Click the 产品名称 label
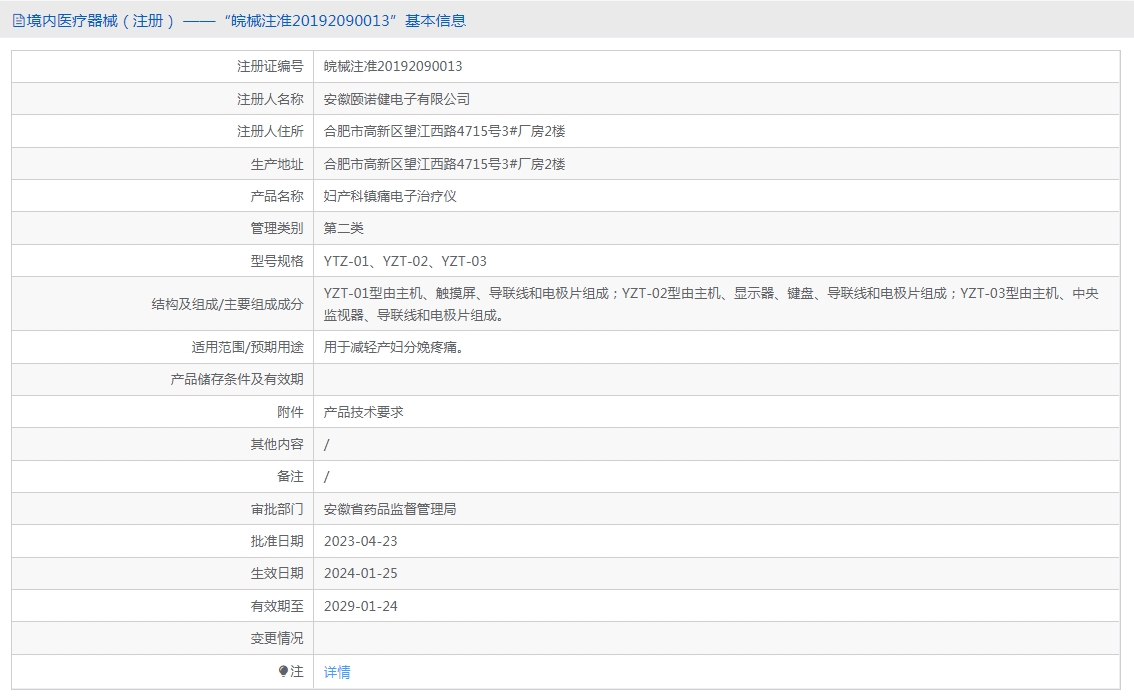This screenshot has height=700, width=1134. 277,196
